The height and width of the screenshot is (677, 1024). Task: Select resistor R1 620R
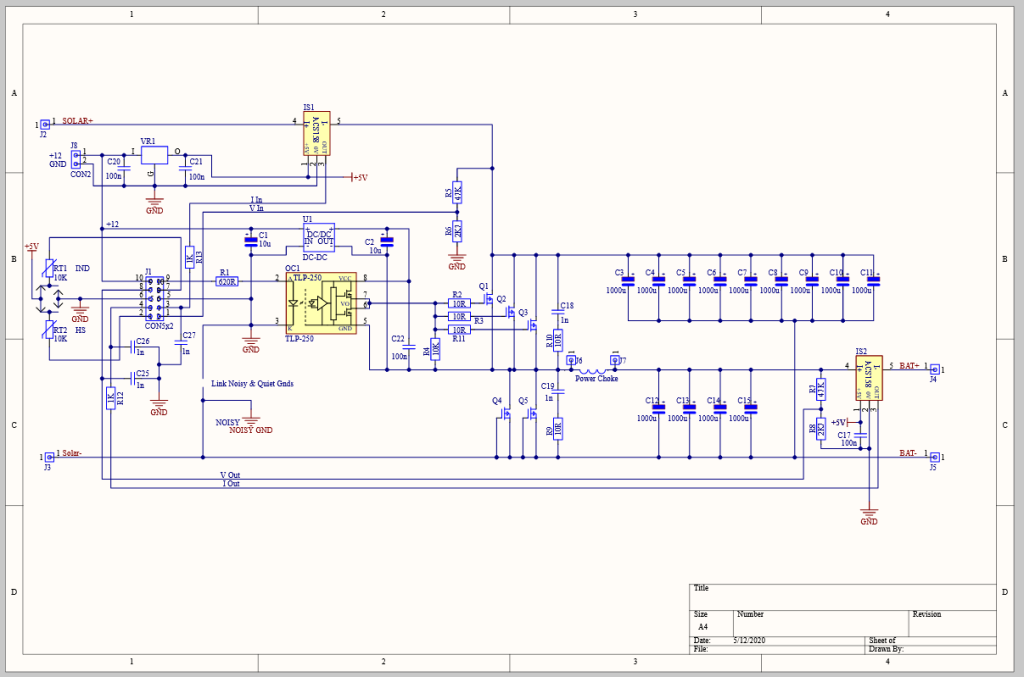[x=227, y=282]
